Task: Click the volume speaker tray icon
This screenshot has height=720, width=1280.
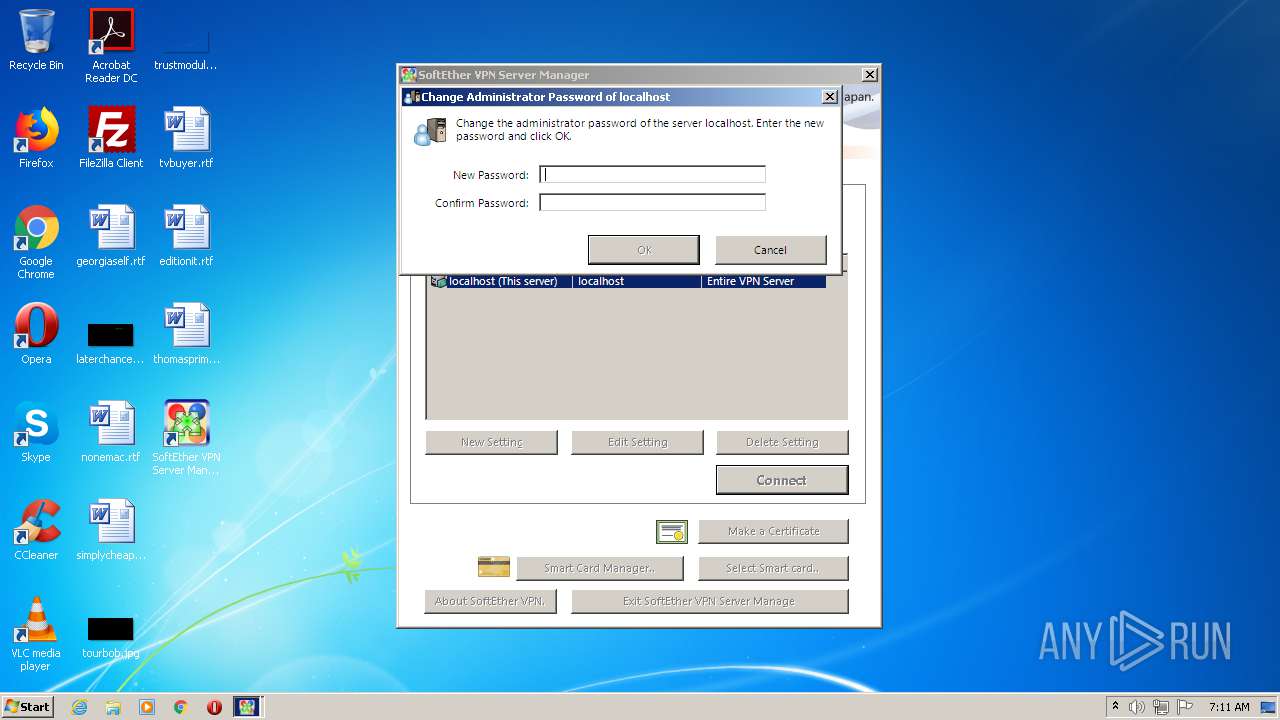Action: [x=1137, y=707]
